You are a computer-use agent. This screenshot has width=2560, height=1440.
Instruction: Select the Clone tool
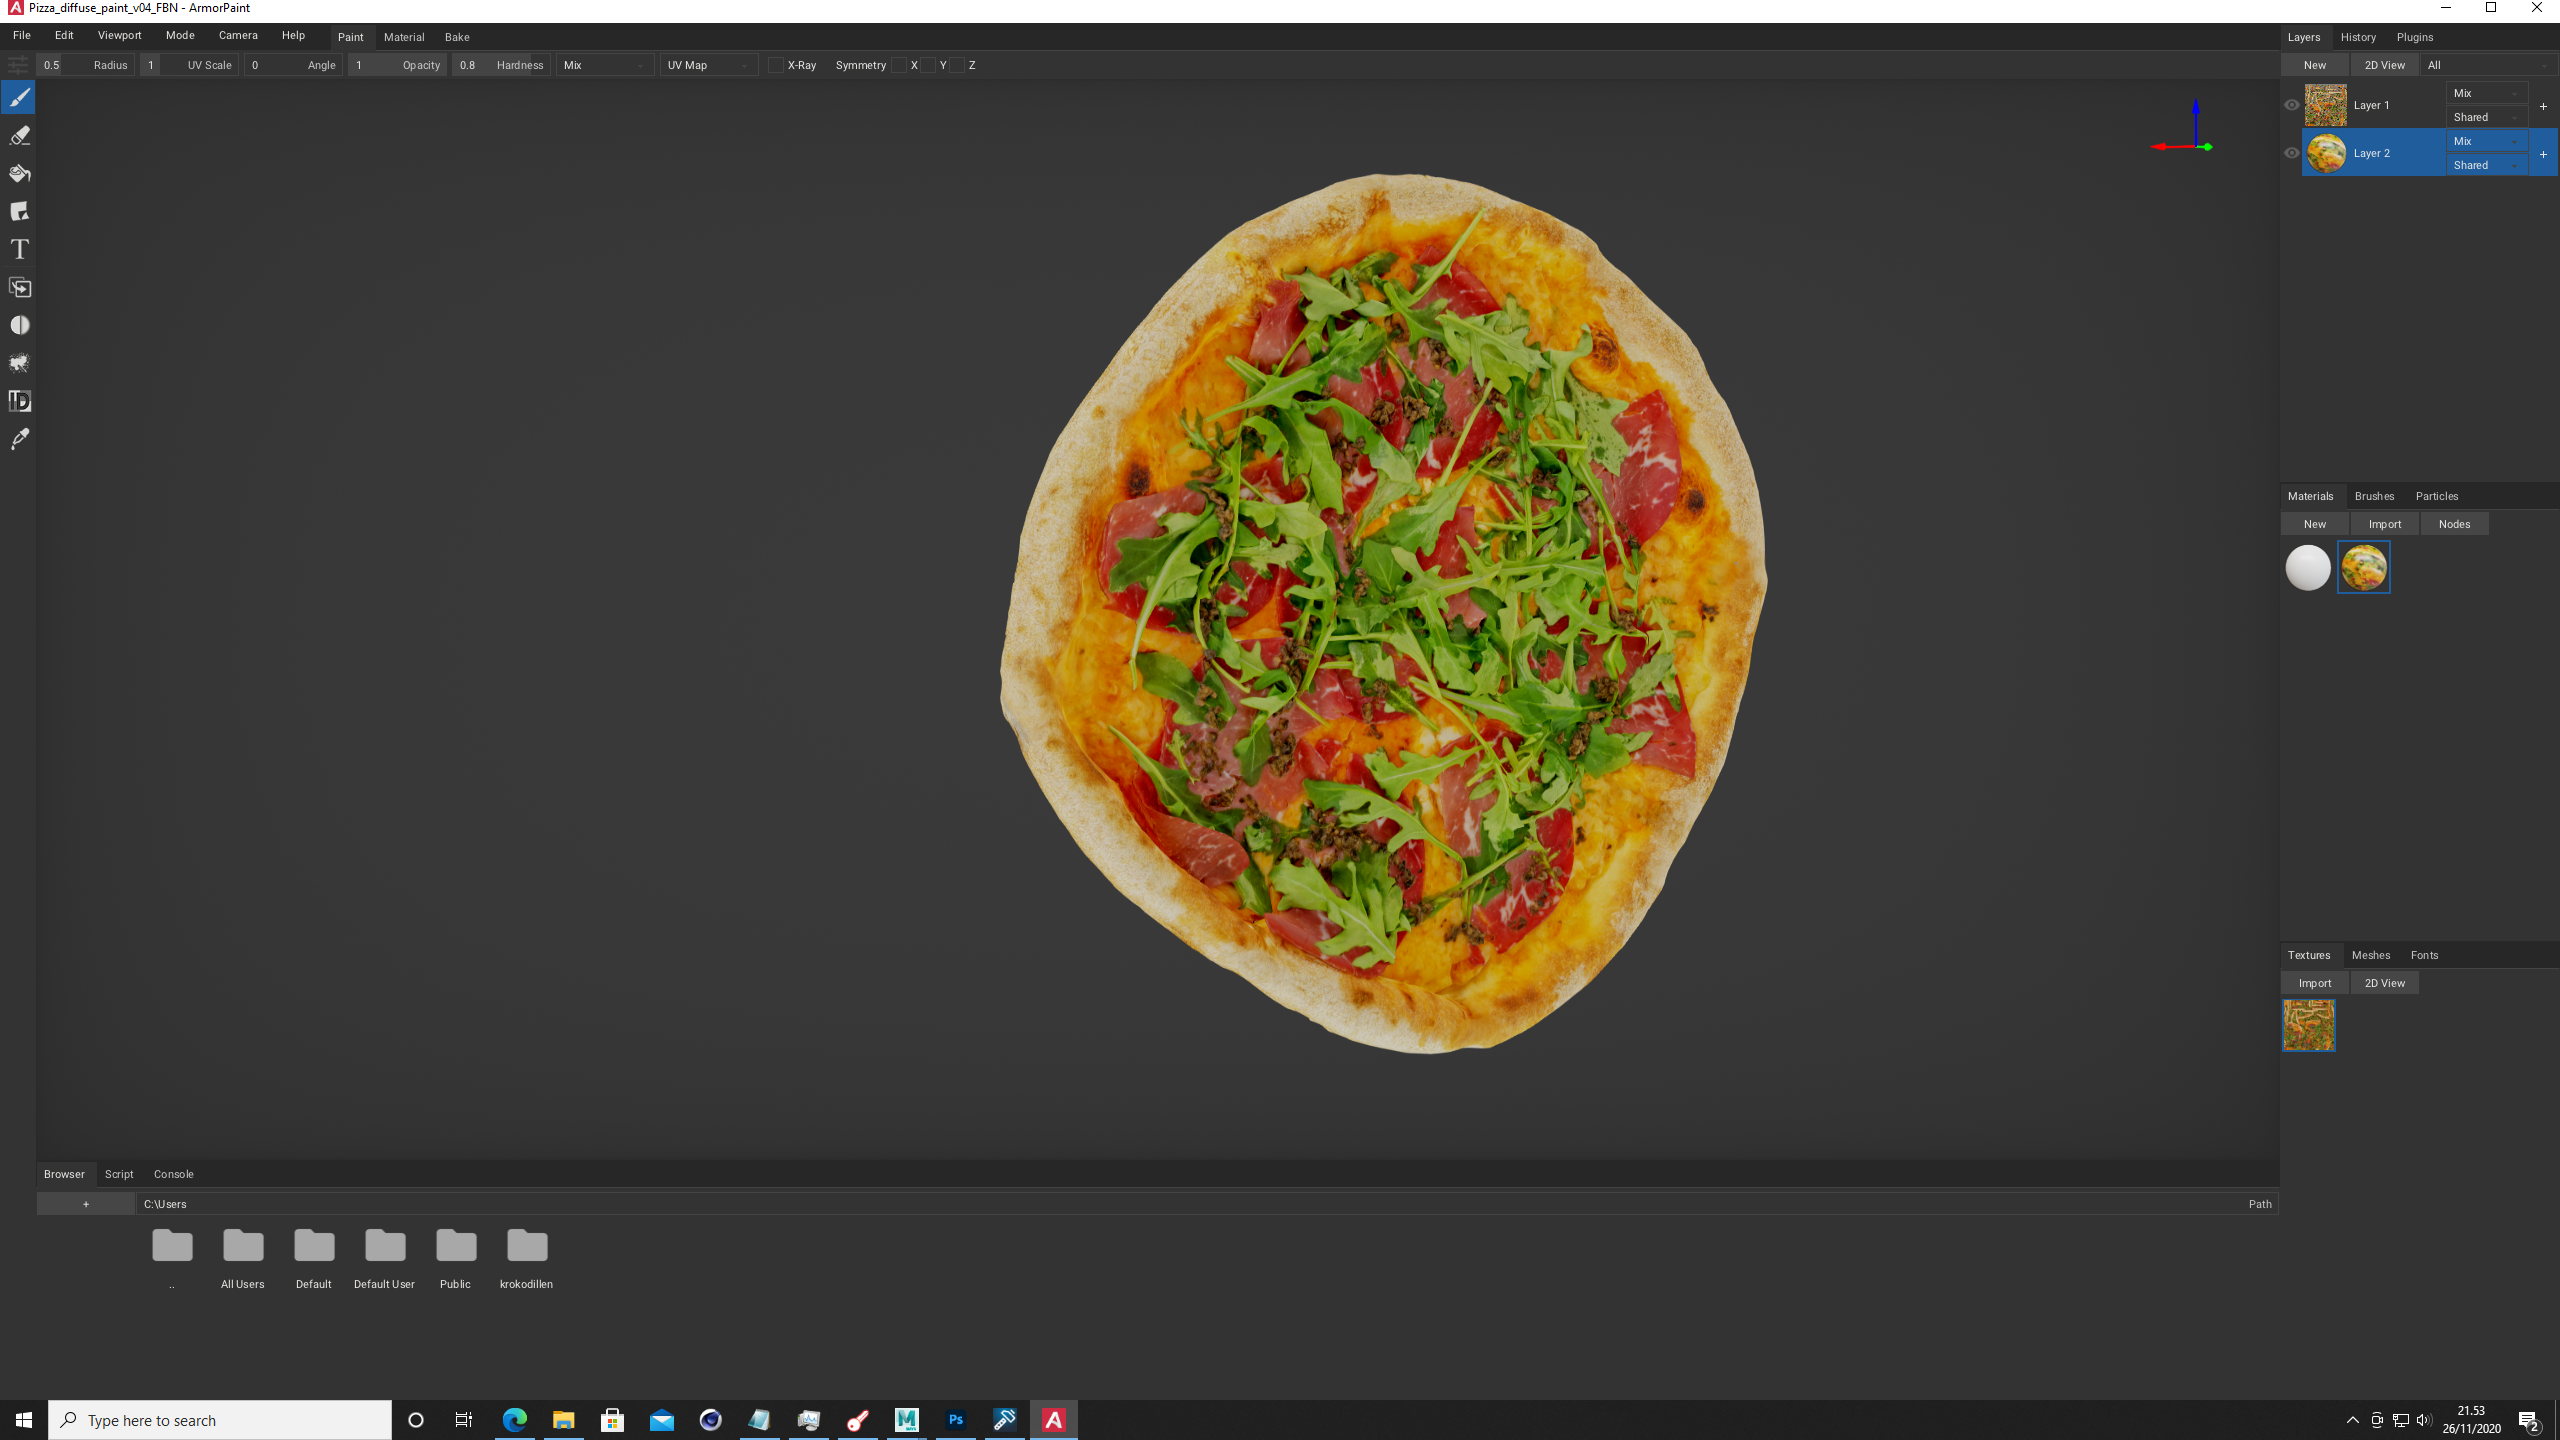point(19,288)
